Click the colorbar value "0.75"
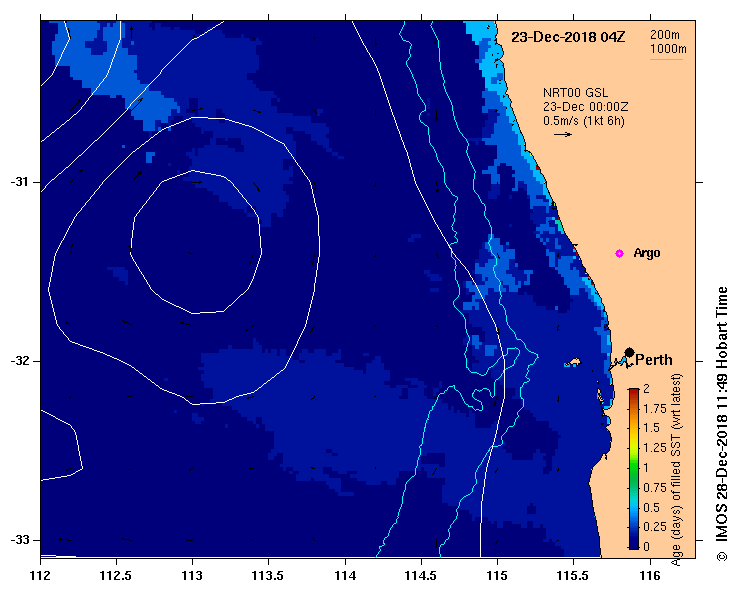 [655, 488]
